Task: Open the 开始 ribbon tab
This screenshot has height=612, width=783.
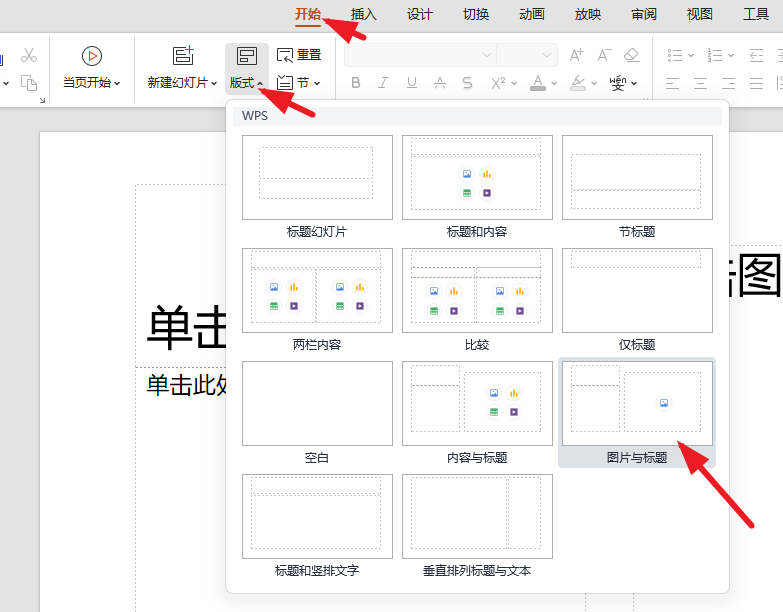Action: click(308, 14)
